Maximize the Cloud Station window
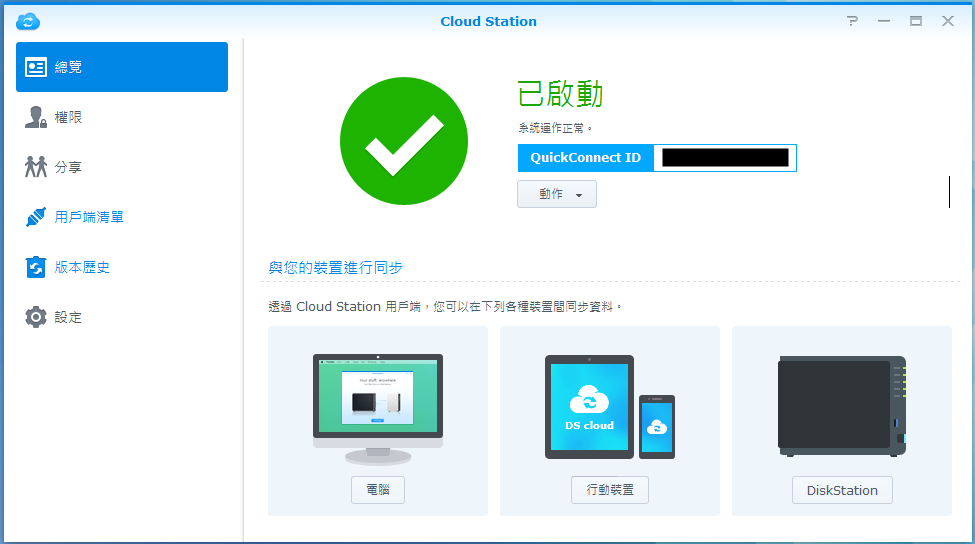The height and width of the screenshot is (544, 975). click(916, 21)
